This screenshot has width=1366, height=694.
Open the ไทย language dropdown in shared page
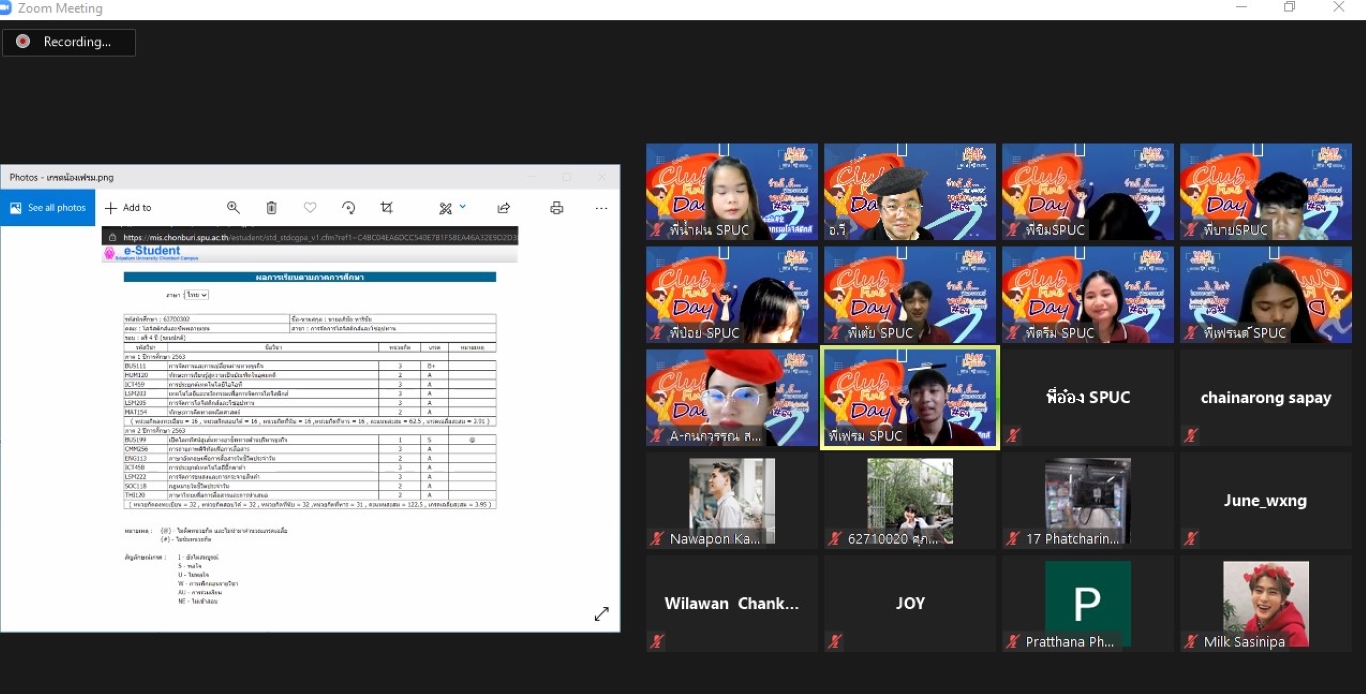tap(196, 295)
